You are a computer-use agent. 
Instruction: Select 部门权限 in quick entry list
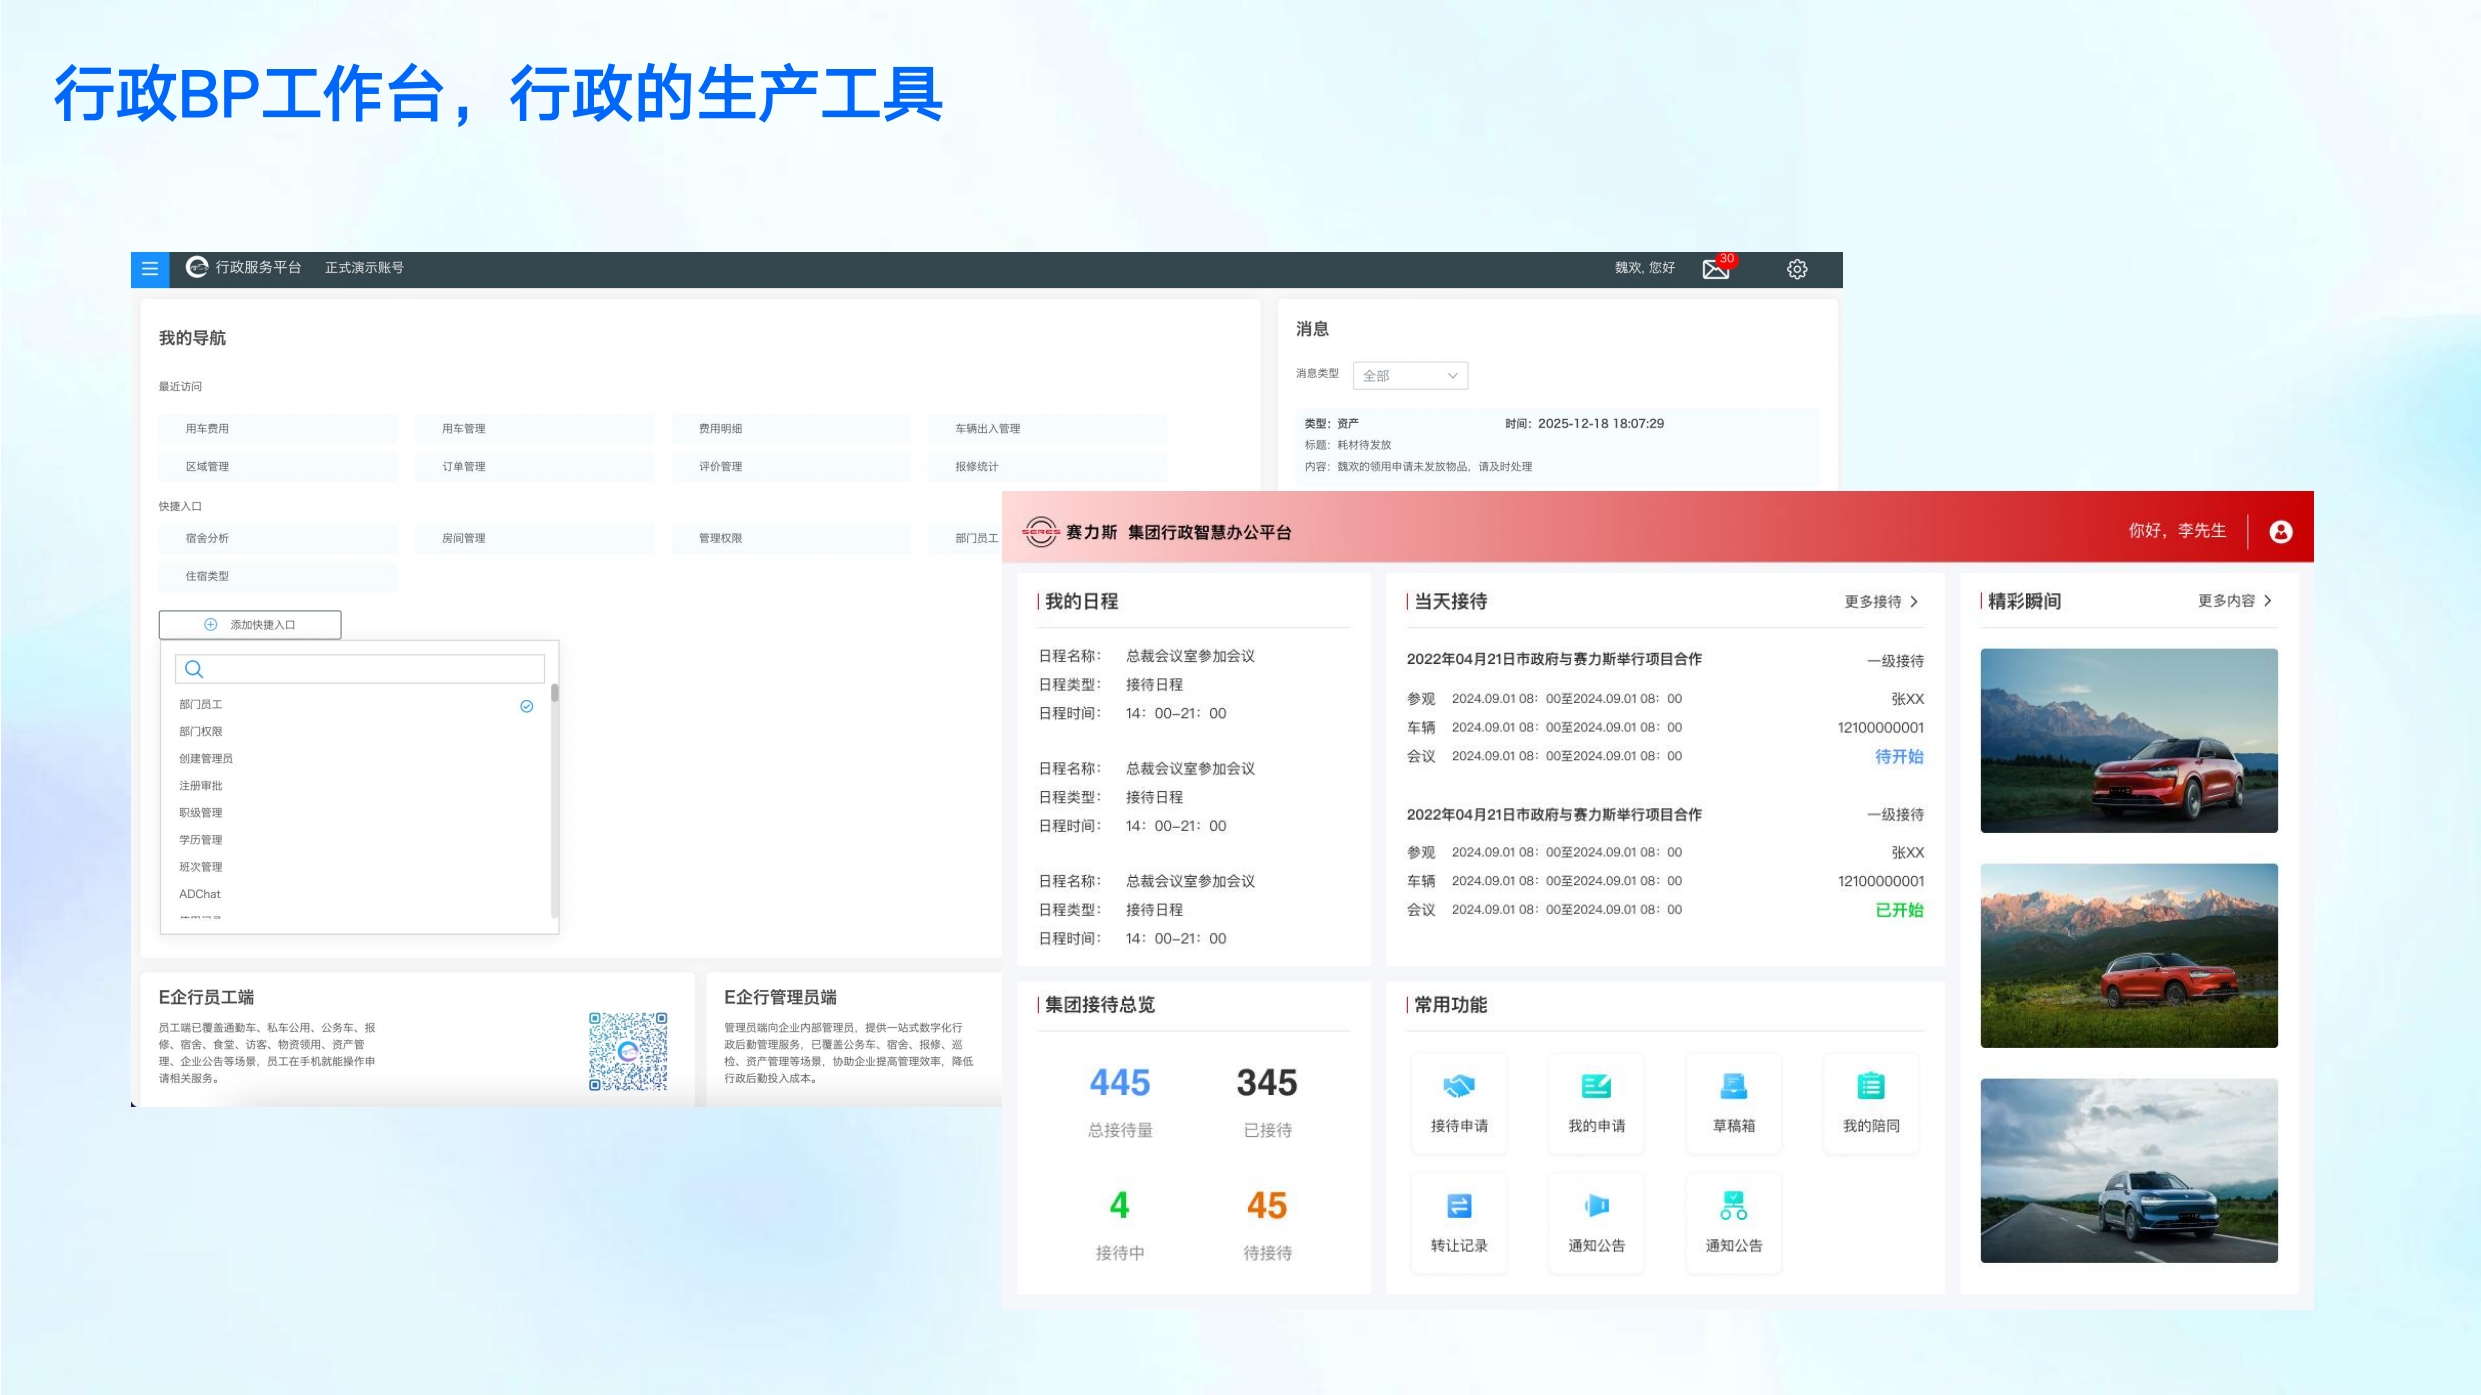click(201, 732)
